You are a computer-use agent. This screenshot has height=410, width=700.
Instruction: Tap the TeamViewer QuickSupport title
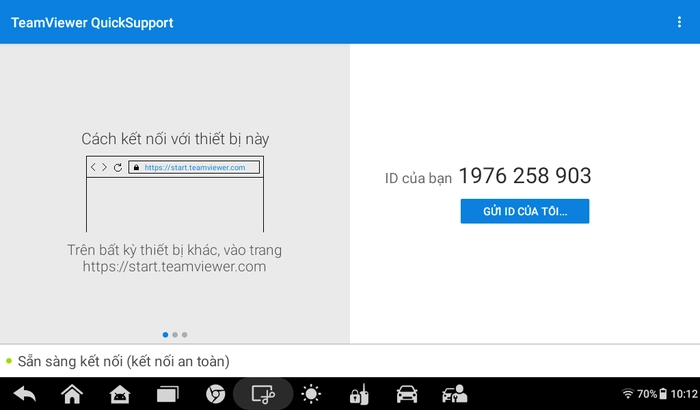(x=92, y=22)
